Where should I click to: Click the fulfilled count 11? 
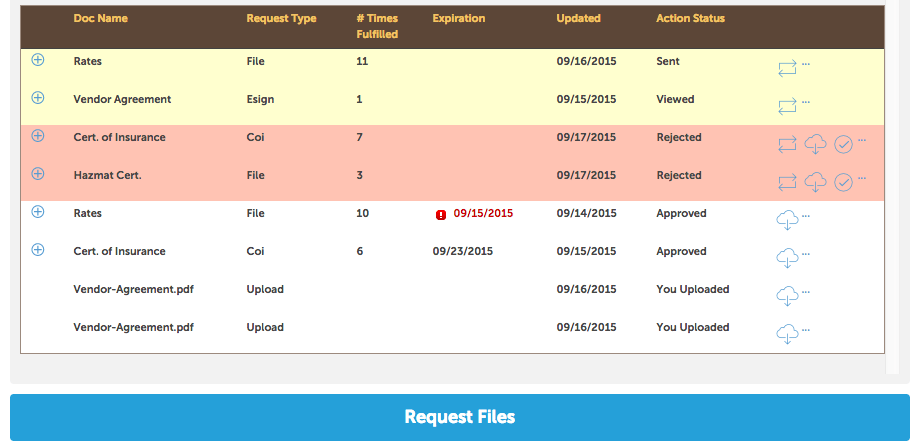coord(362,61)
